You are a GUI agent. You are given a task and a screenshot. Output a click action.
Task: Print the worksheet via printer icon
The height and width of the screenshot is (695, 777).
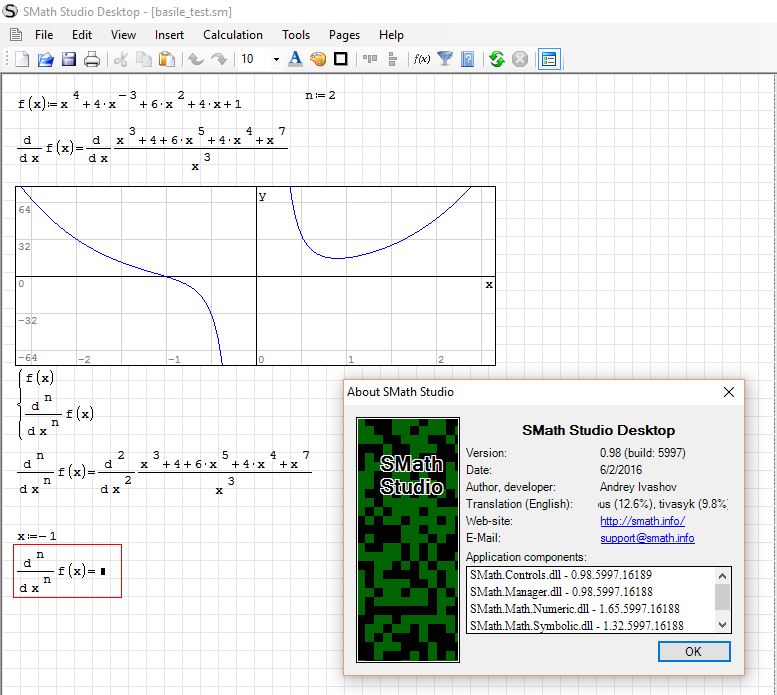pyautogui.click(x=92, y=59)
